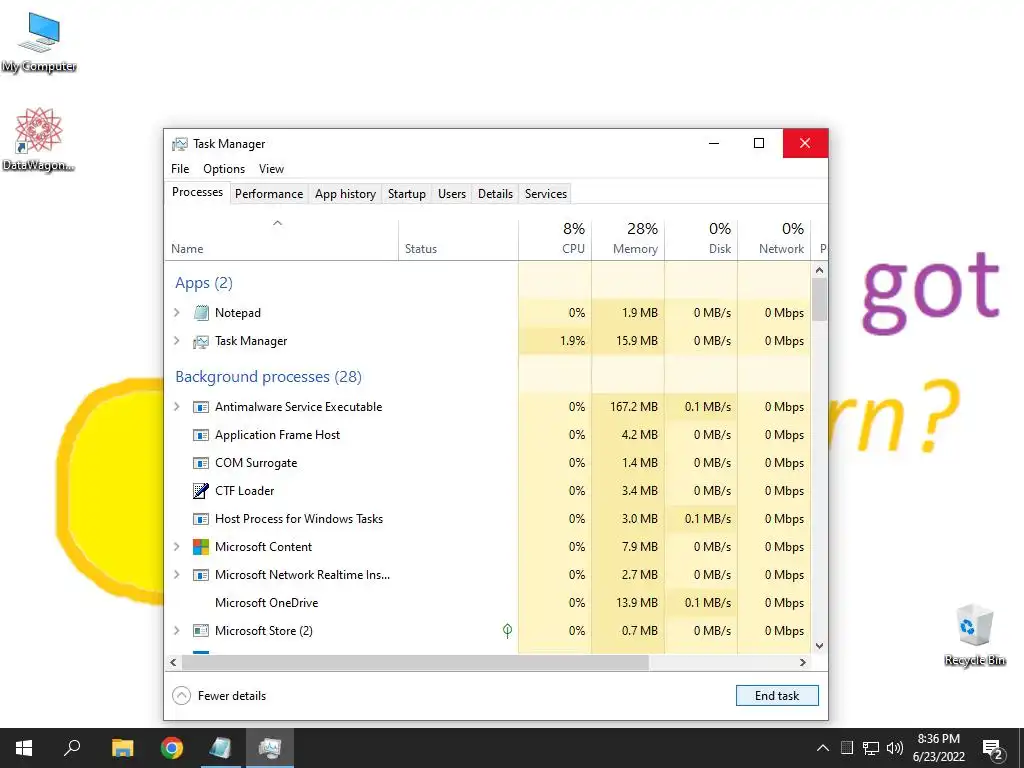This screenshot has width=1024, height=768.
Task: Open the View menu
Action: pyautogui.click(x=271, y=168)
